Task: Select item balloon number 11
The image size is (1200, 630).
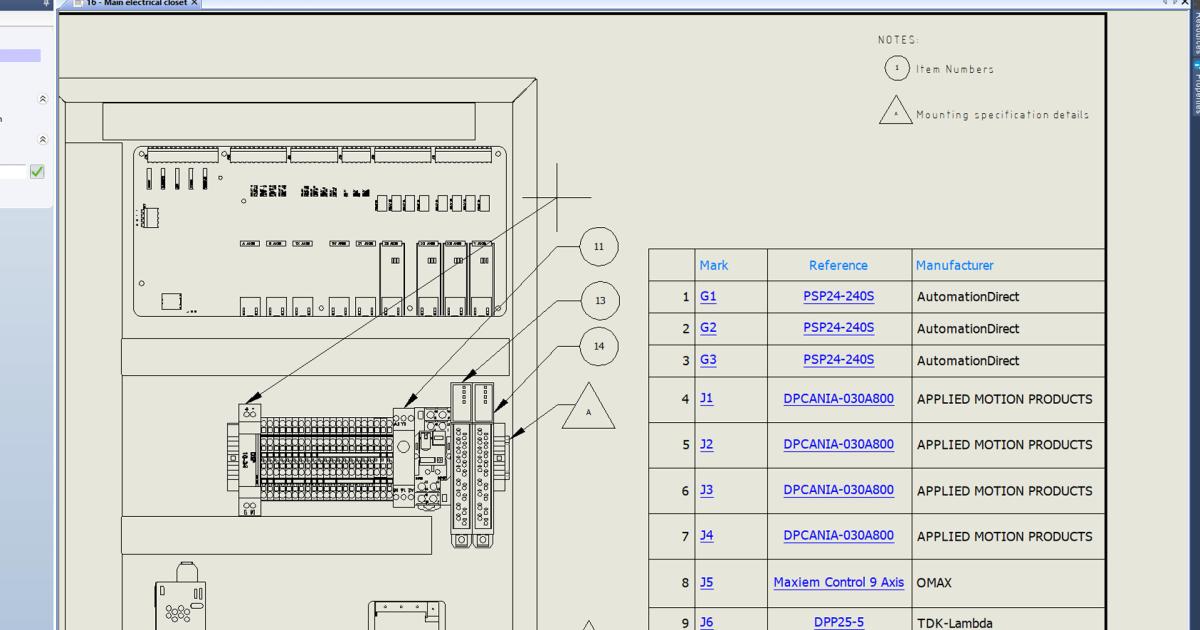Action: coord(599,246)
